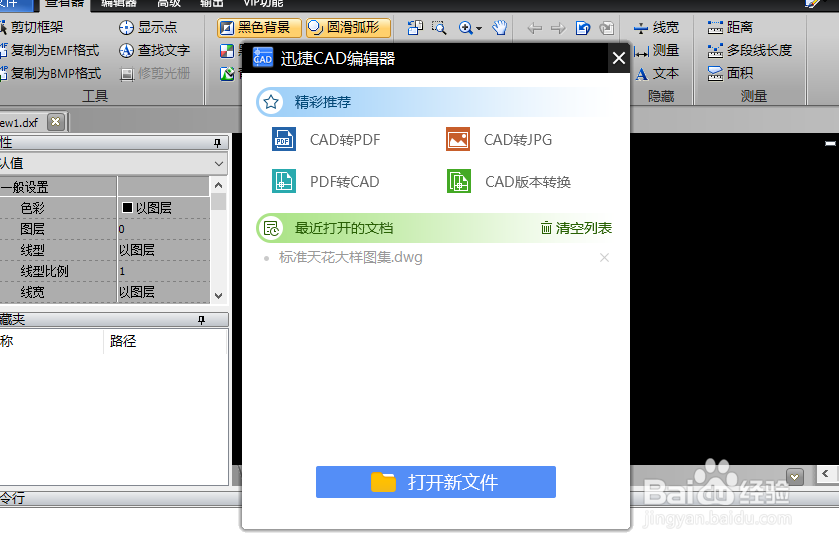Choose CAD转JPG conversion
Screen dimensions: 839x547
(499, 140)
